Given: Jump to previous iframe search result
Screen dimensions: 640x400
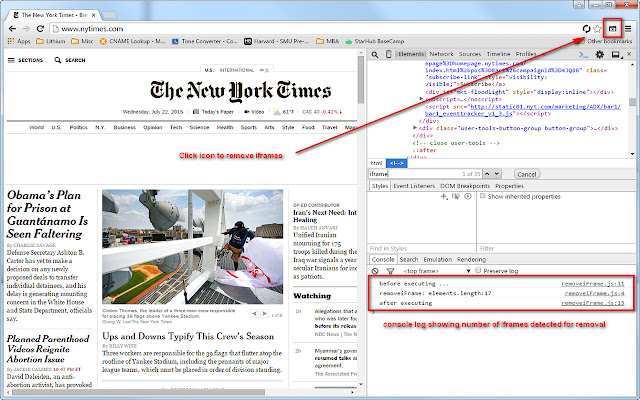Looking at the screenshot, I should (487, 174).
